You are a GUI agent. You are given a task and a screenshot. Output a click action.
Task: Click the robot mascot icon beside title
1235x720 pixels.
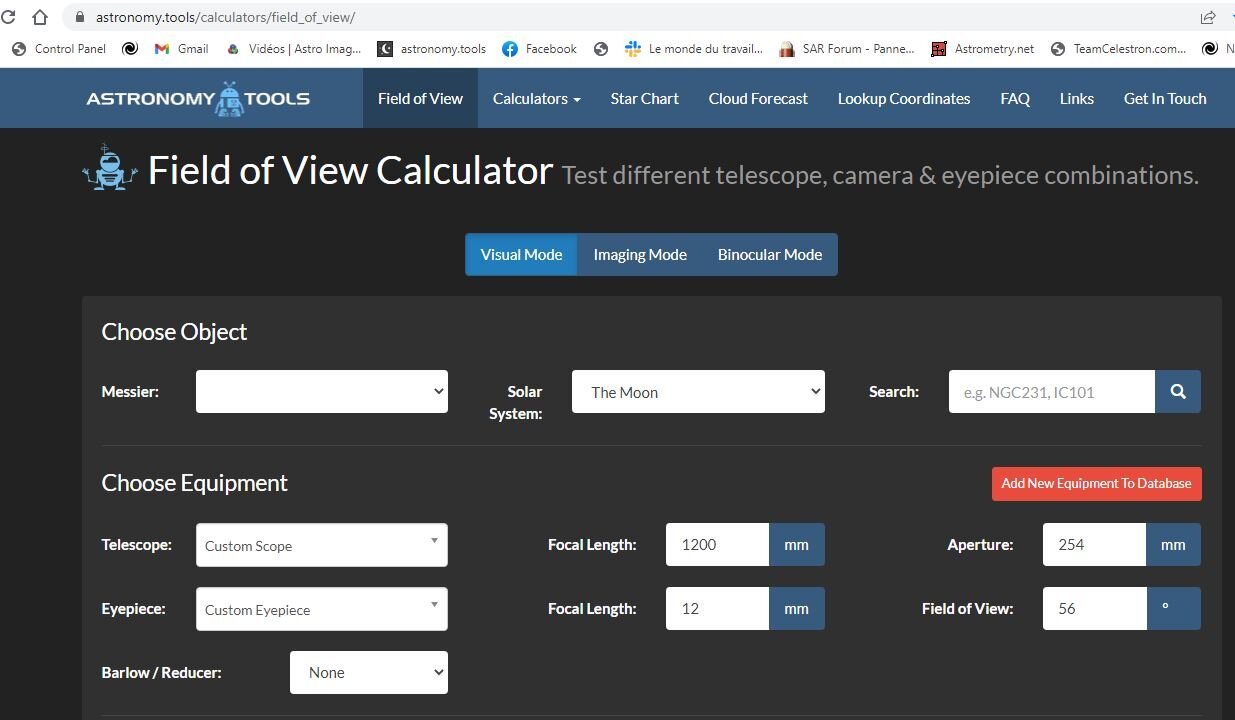[110, 168]
